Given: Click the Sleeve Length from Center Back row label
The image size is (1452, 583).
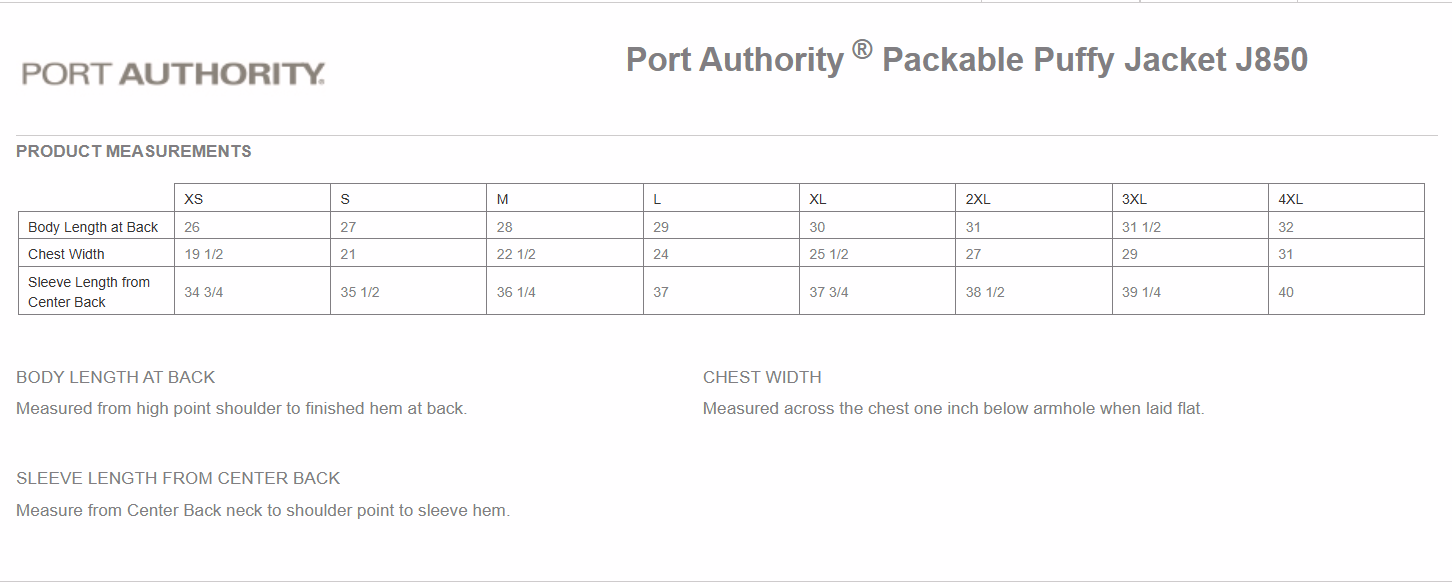Looking at the screenshot, I should (89, 292).
